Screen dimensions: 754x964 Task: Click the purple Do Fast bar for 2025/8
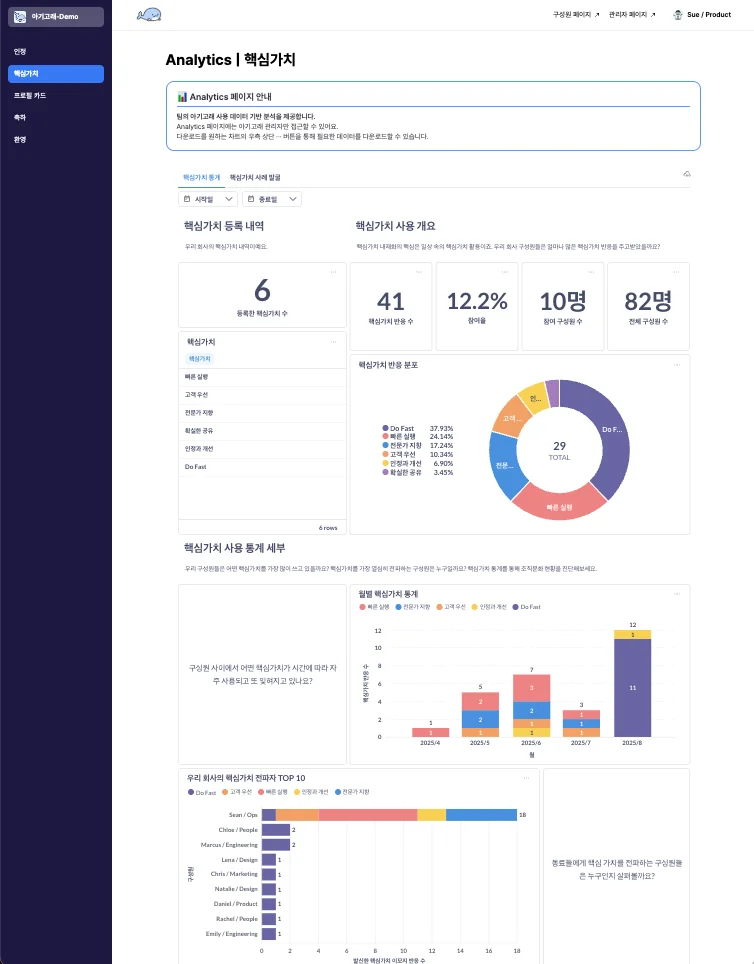(632, 688)
